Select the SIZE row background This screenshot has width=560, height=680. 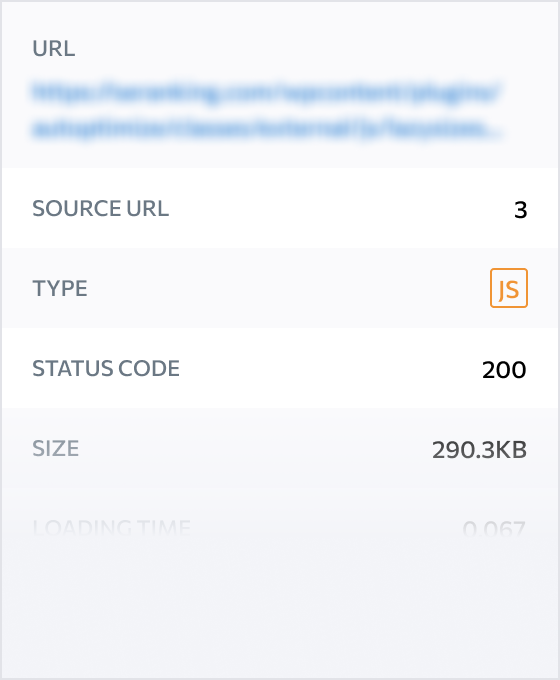click(x=280, y=448)
